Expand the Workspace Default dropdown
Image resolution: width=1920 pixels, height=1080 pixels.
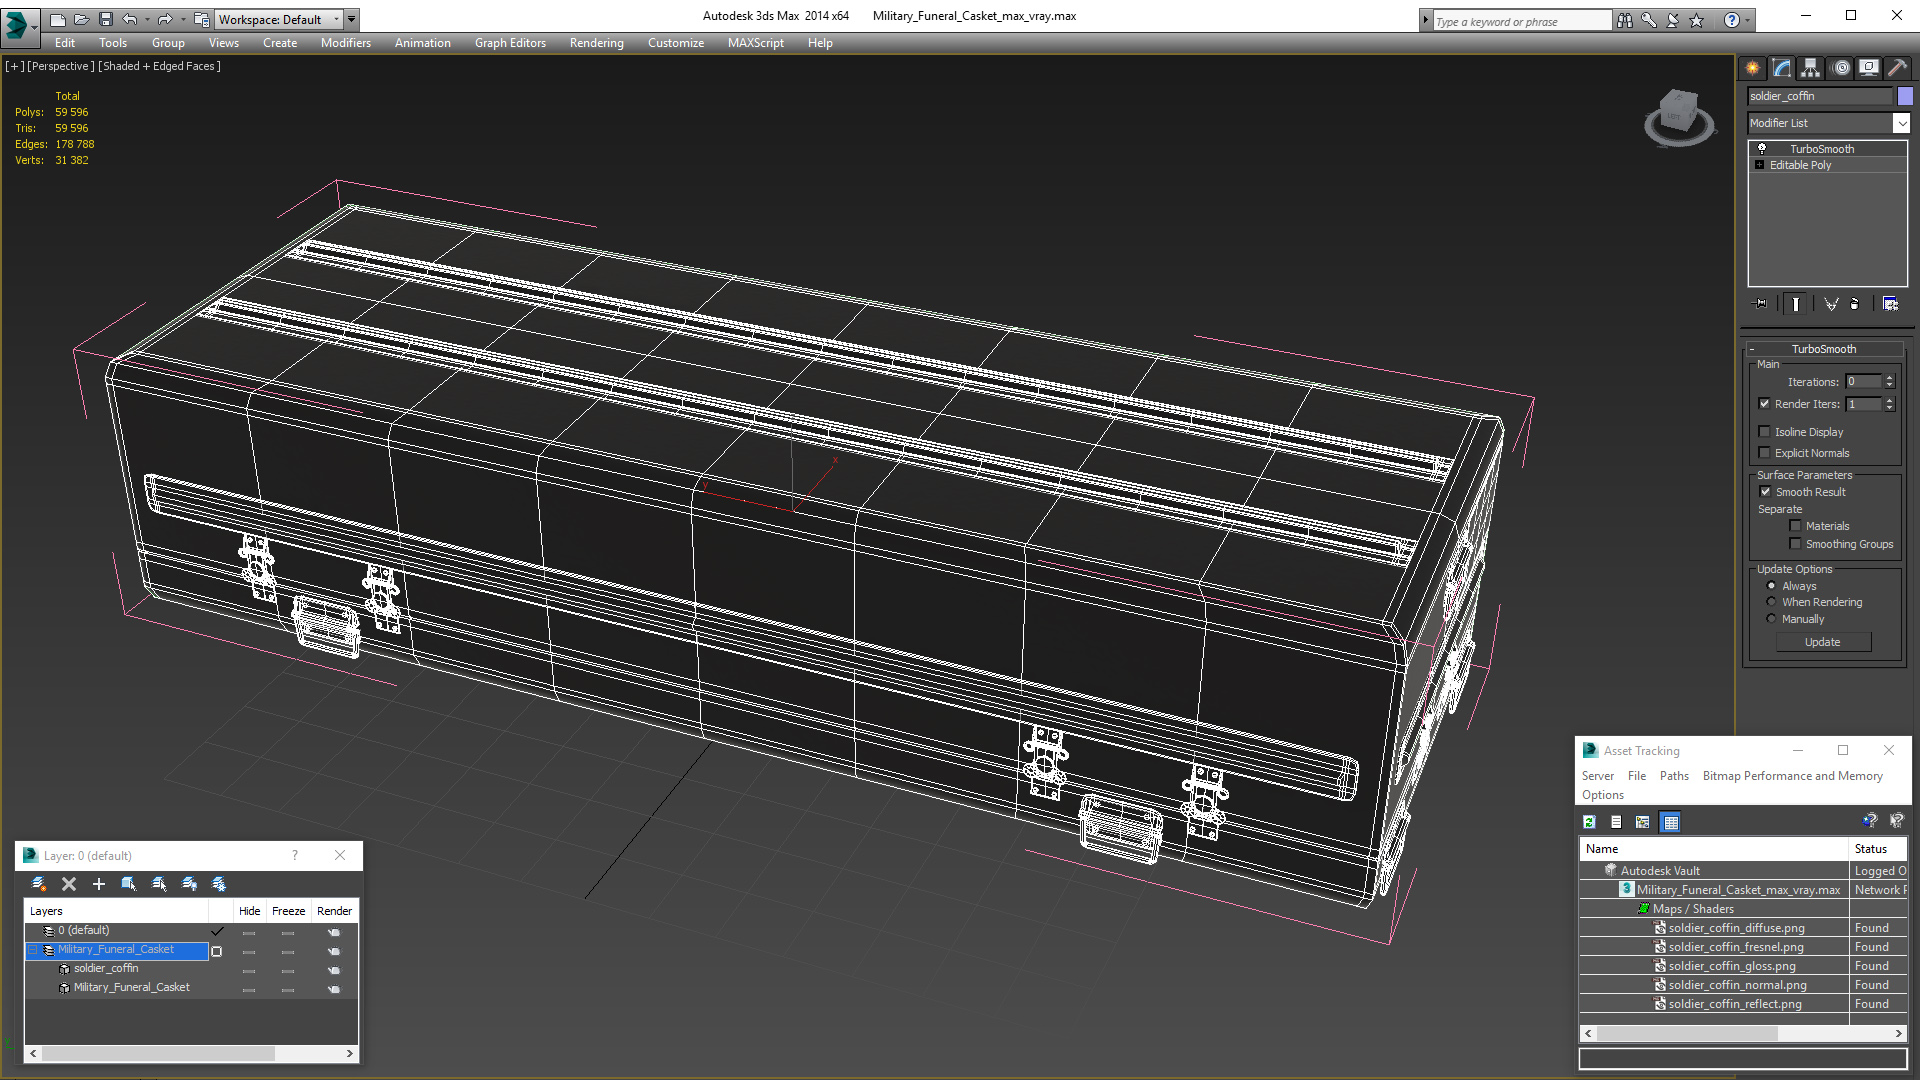pos(336,18)
